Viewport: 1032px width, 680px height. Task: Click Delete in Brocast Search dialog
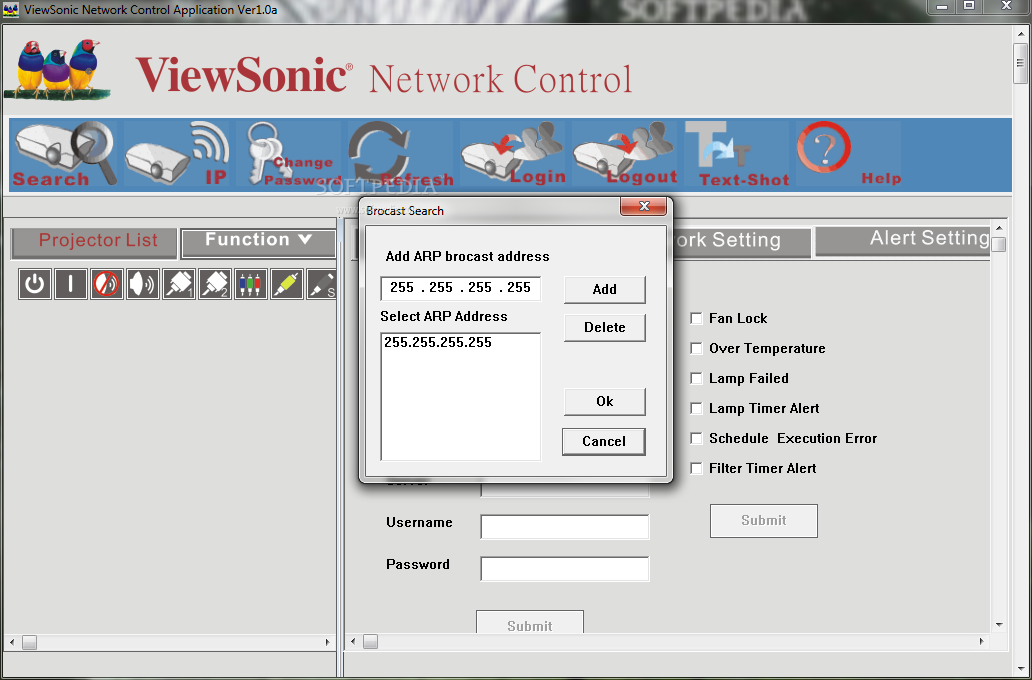(604, 328)
